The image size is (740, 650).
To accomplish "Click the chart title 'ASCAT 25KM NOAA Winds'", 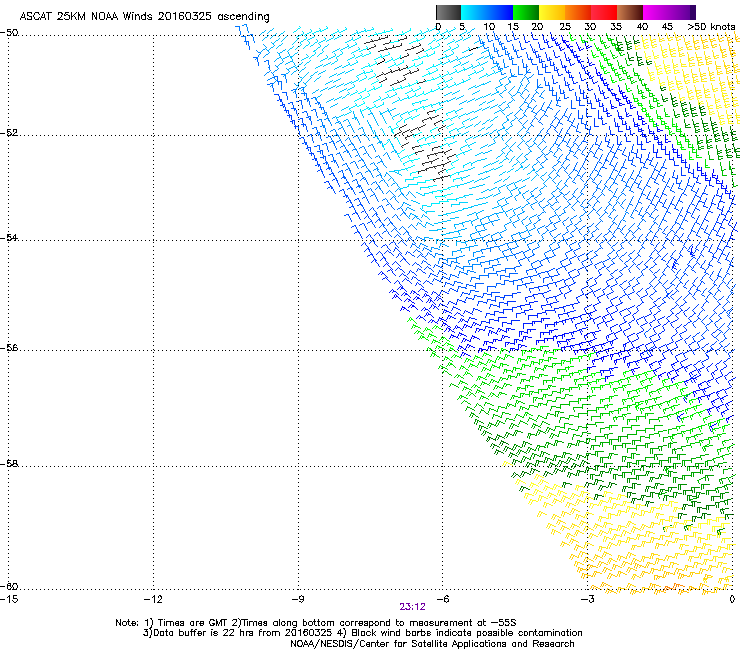I will (86, 17).
